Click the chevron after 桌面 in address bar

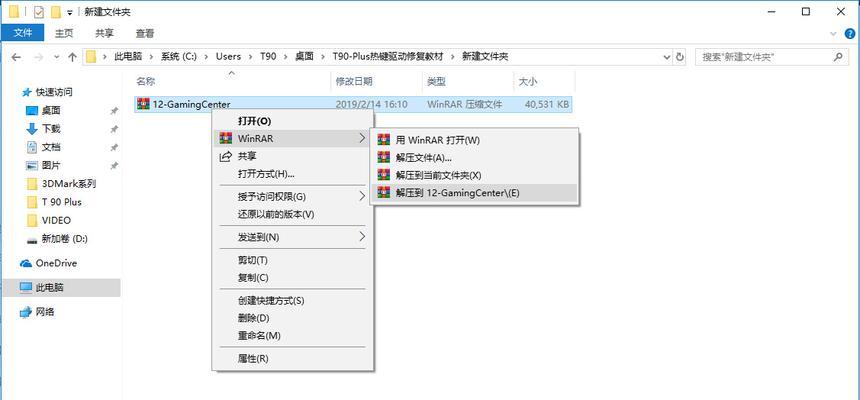[323, 57]
